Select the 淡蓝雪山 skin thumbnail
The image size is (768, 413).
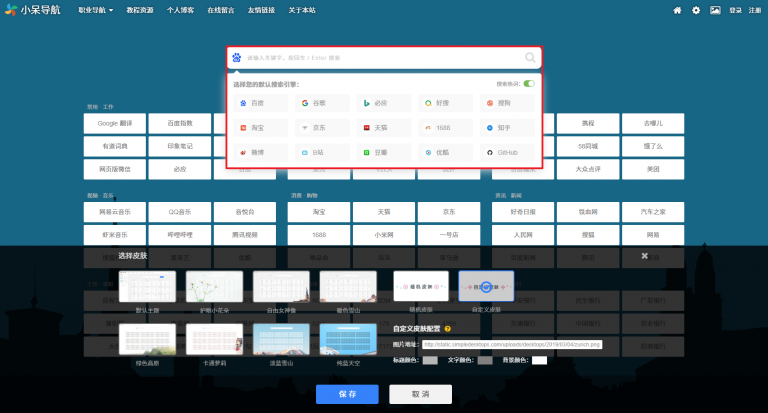coord(281,339)
